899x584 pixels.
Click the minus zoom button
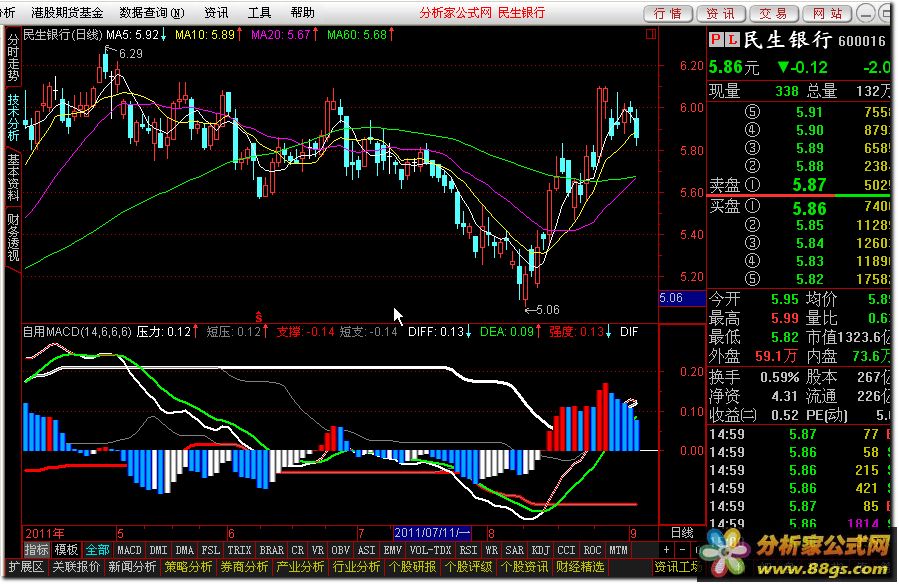coord(682,550)
